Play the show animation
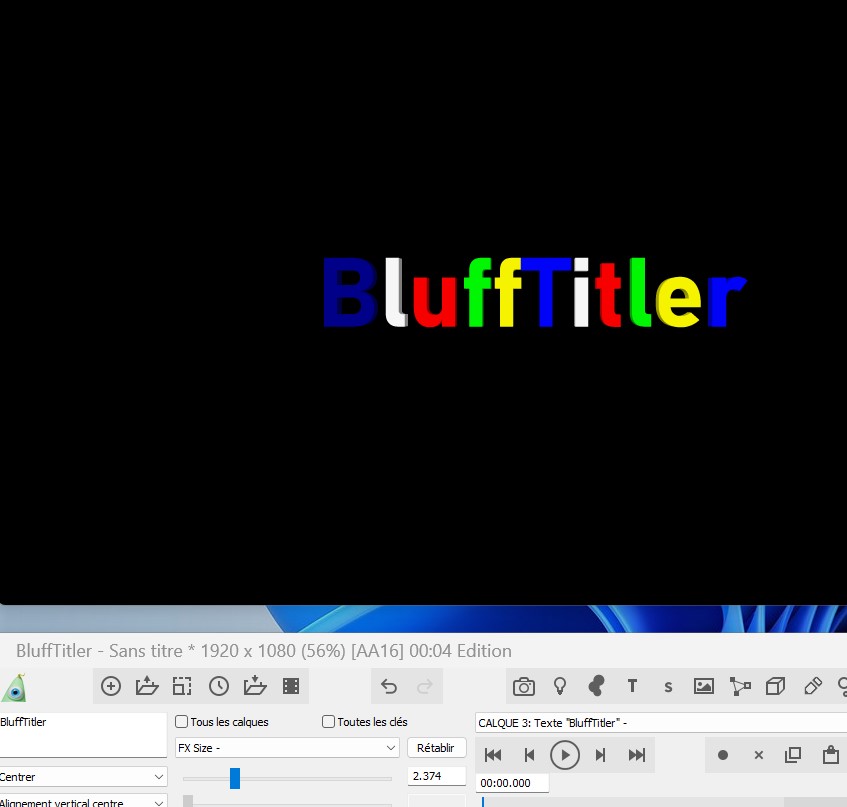The width and height of the screenshot is (847, 807). (564, 755)
